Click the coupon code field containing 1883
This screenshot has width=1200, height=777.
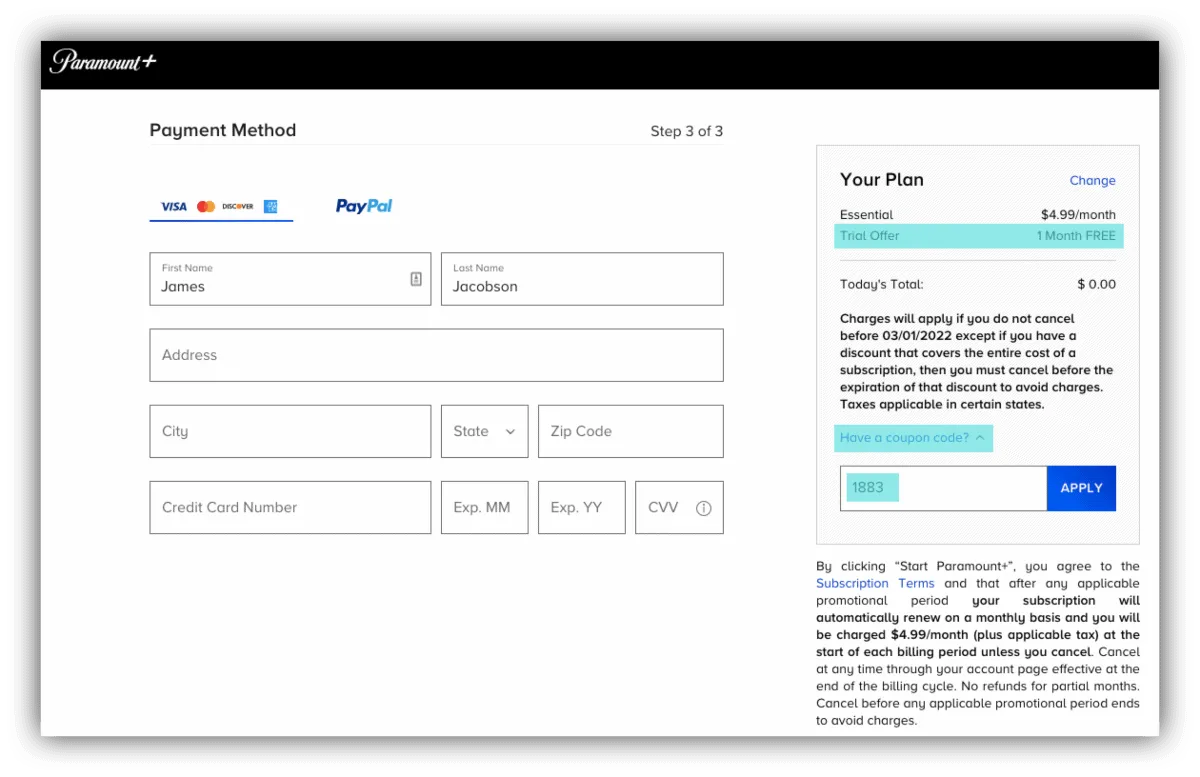pyautogui.click(x=942, y=488)
